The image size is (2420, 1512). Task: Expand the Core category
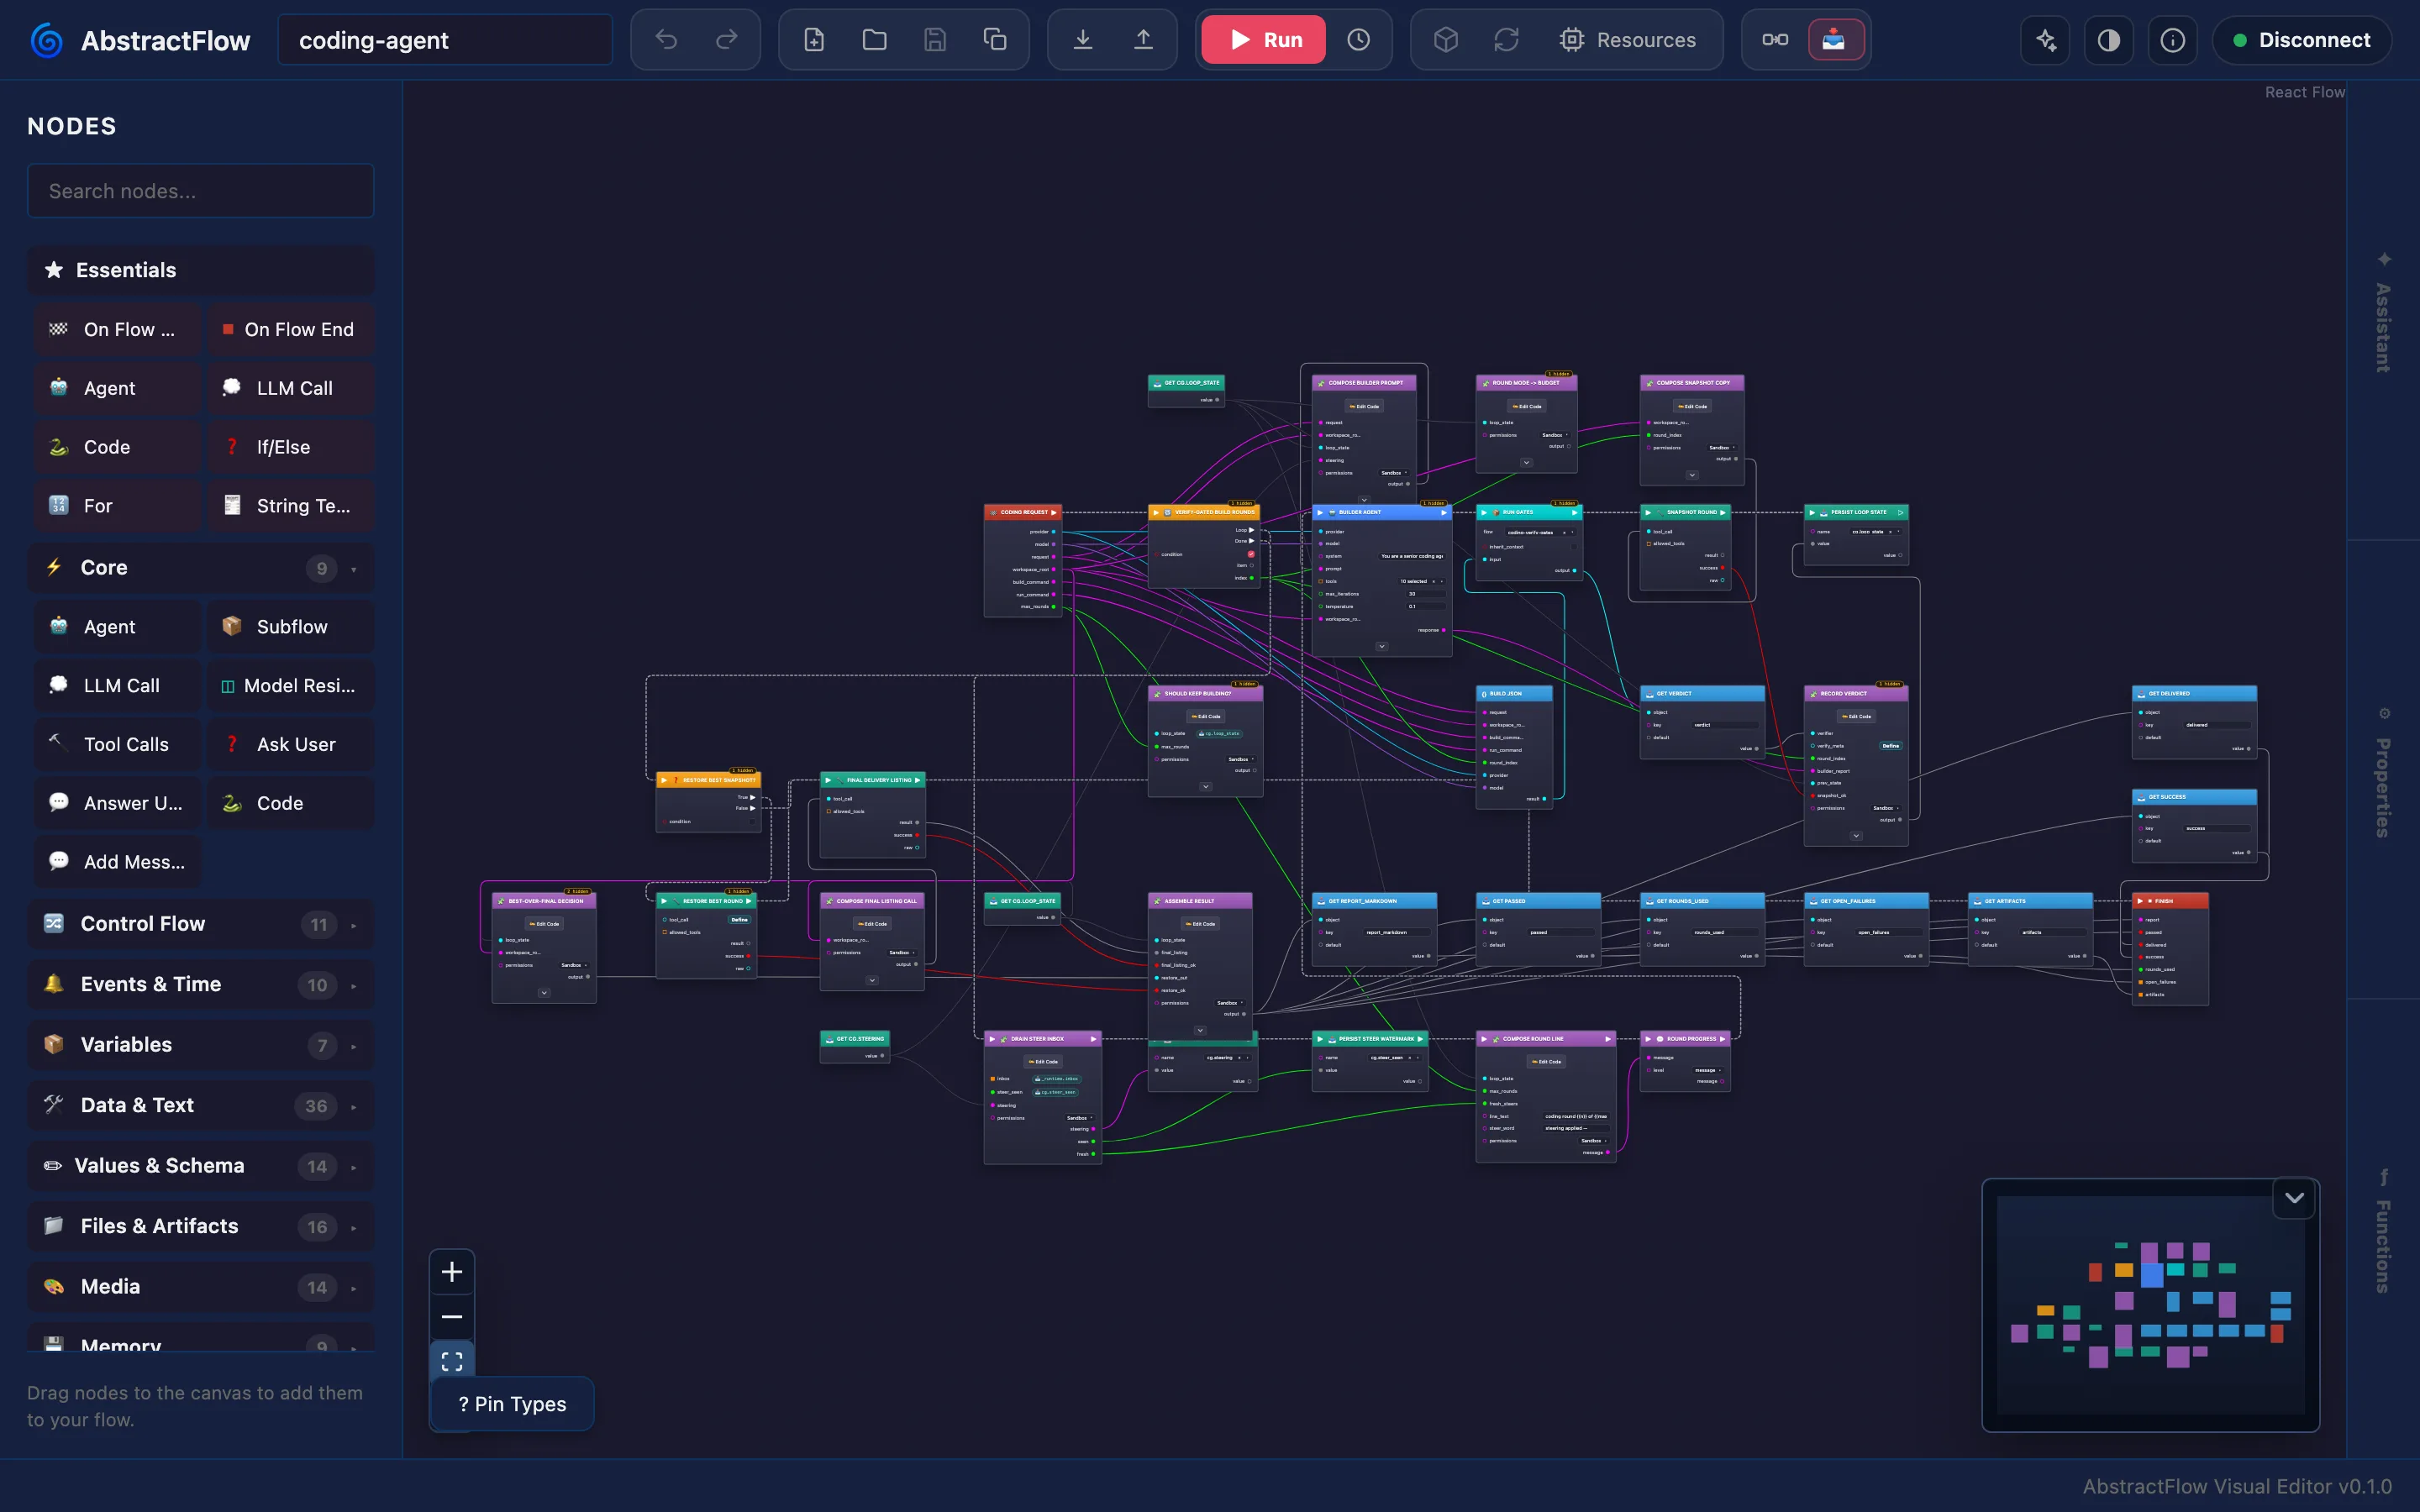[x=201, y=568]
